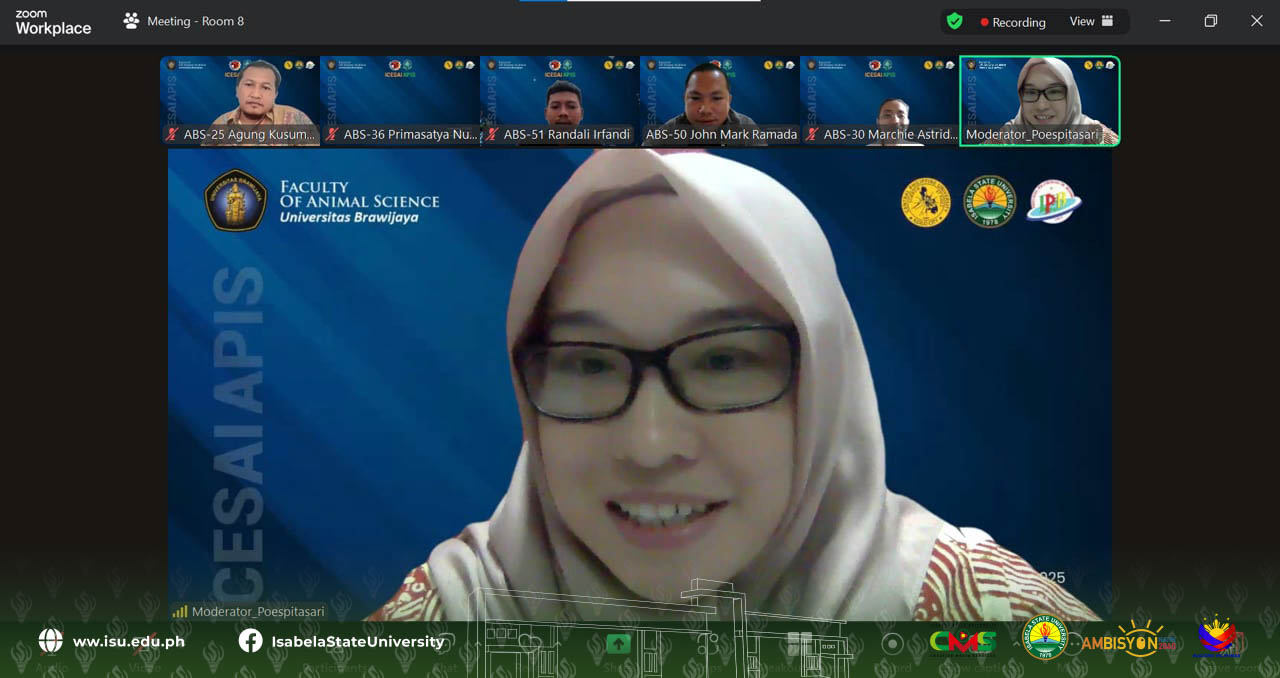Select the Moderator_Poespitasari video thumbnail
Screen dimensions: 1280x678
coord(1039,100)
